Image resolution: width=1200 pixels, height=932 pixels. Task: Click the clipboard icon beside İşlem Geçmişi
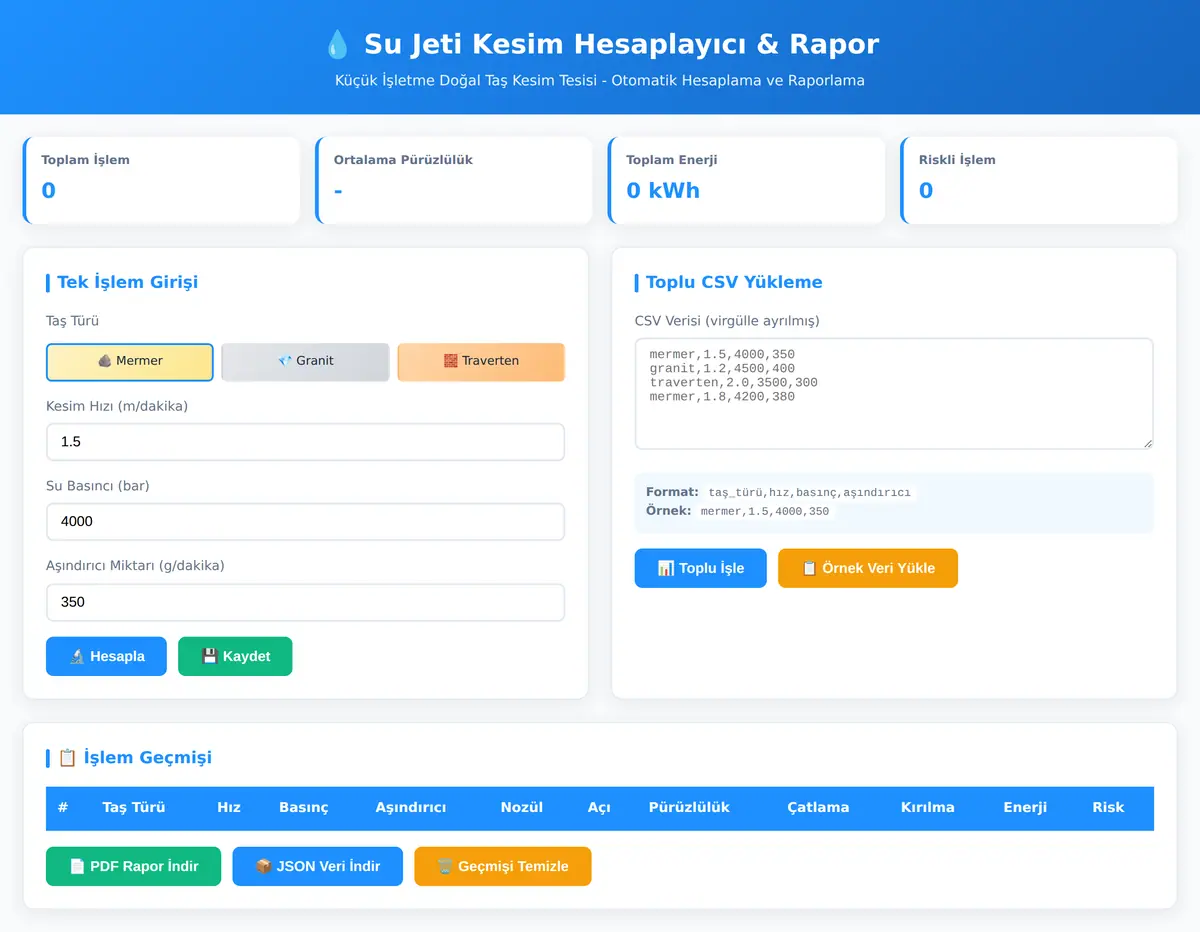67,758
